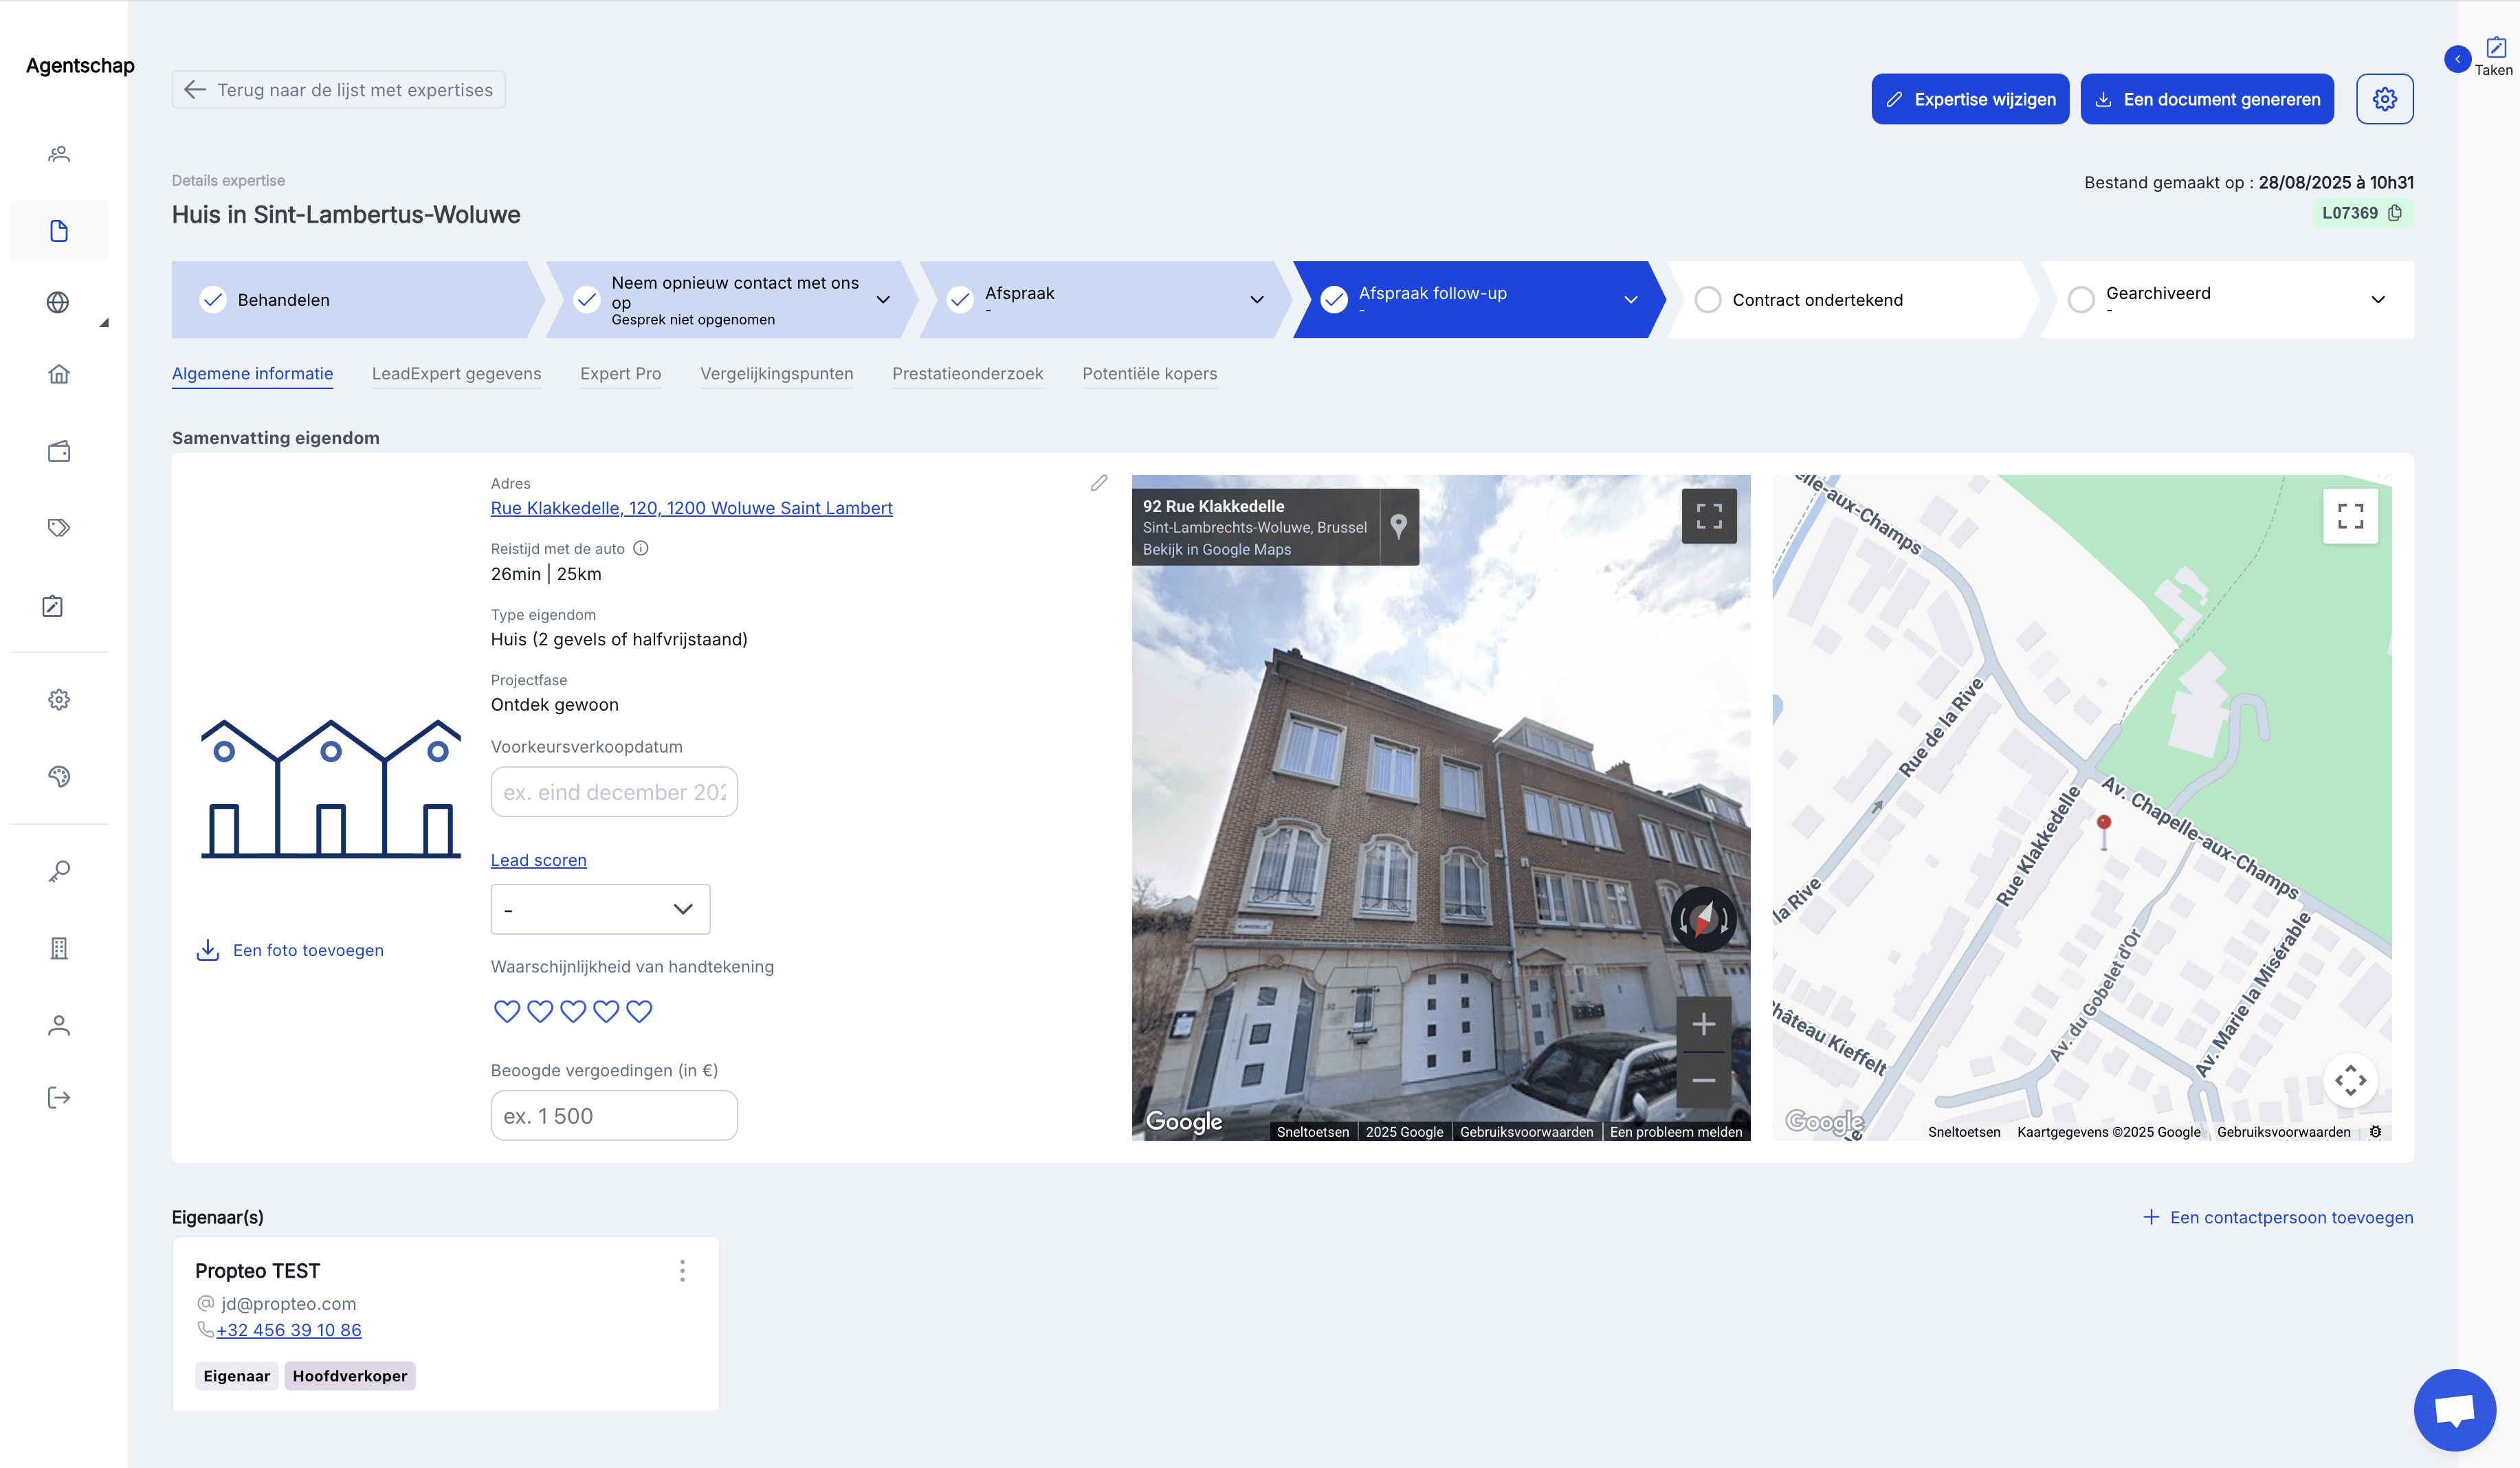Set signing probability to three hearts

pos(573,1011)
